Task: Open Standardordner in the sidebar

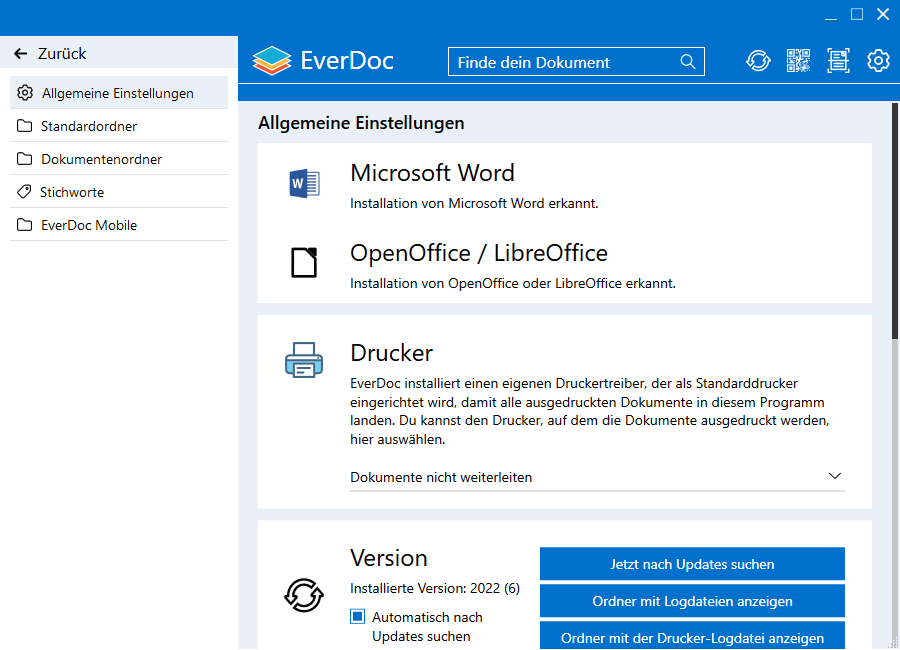Action: click(x=89, y=126)
